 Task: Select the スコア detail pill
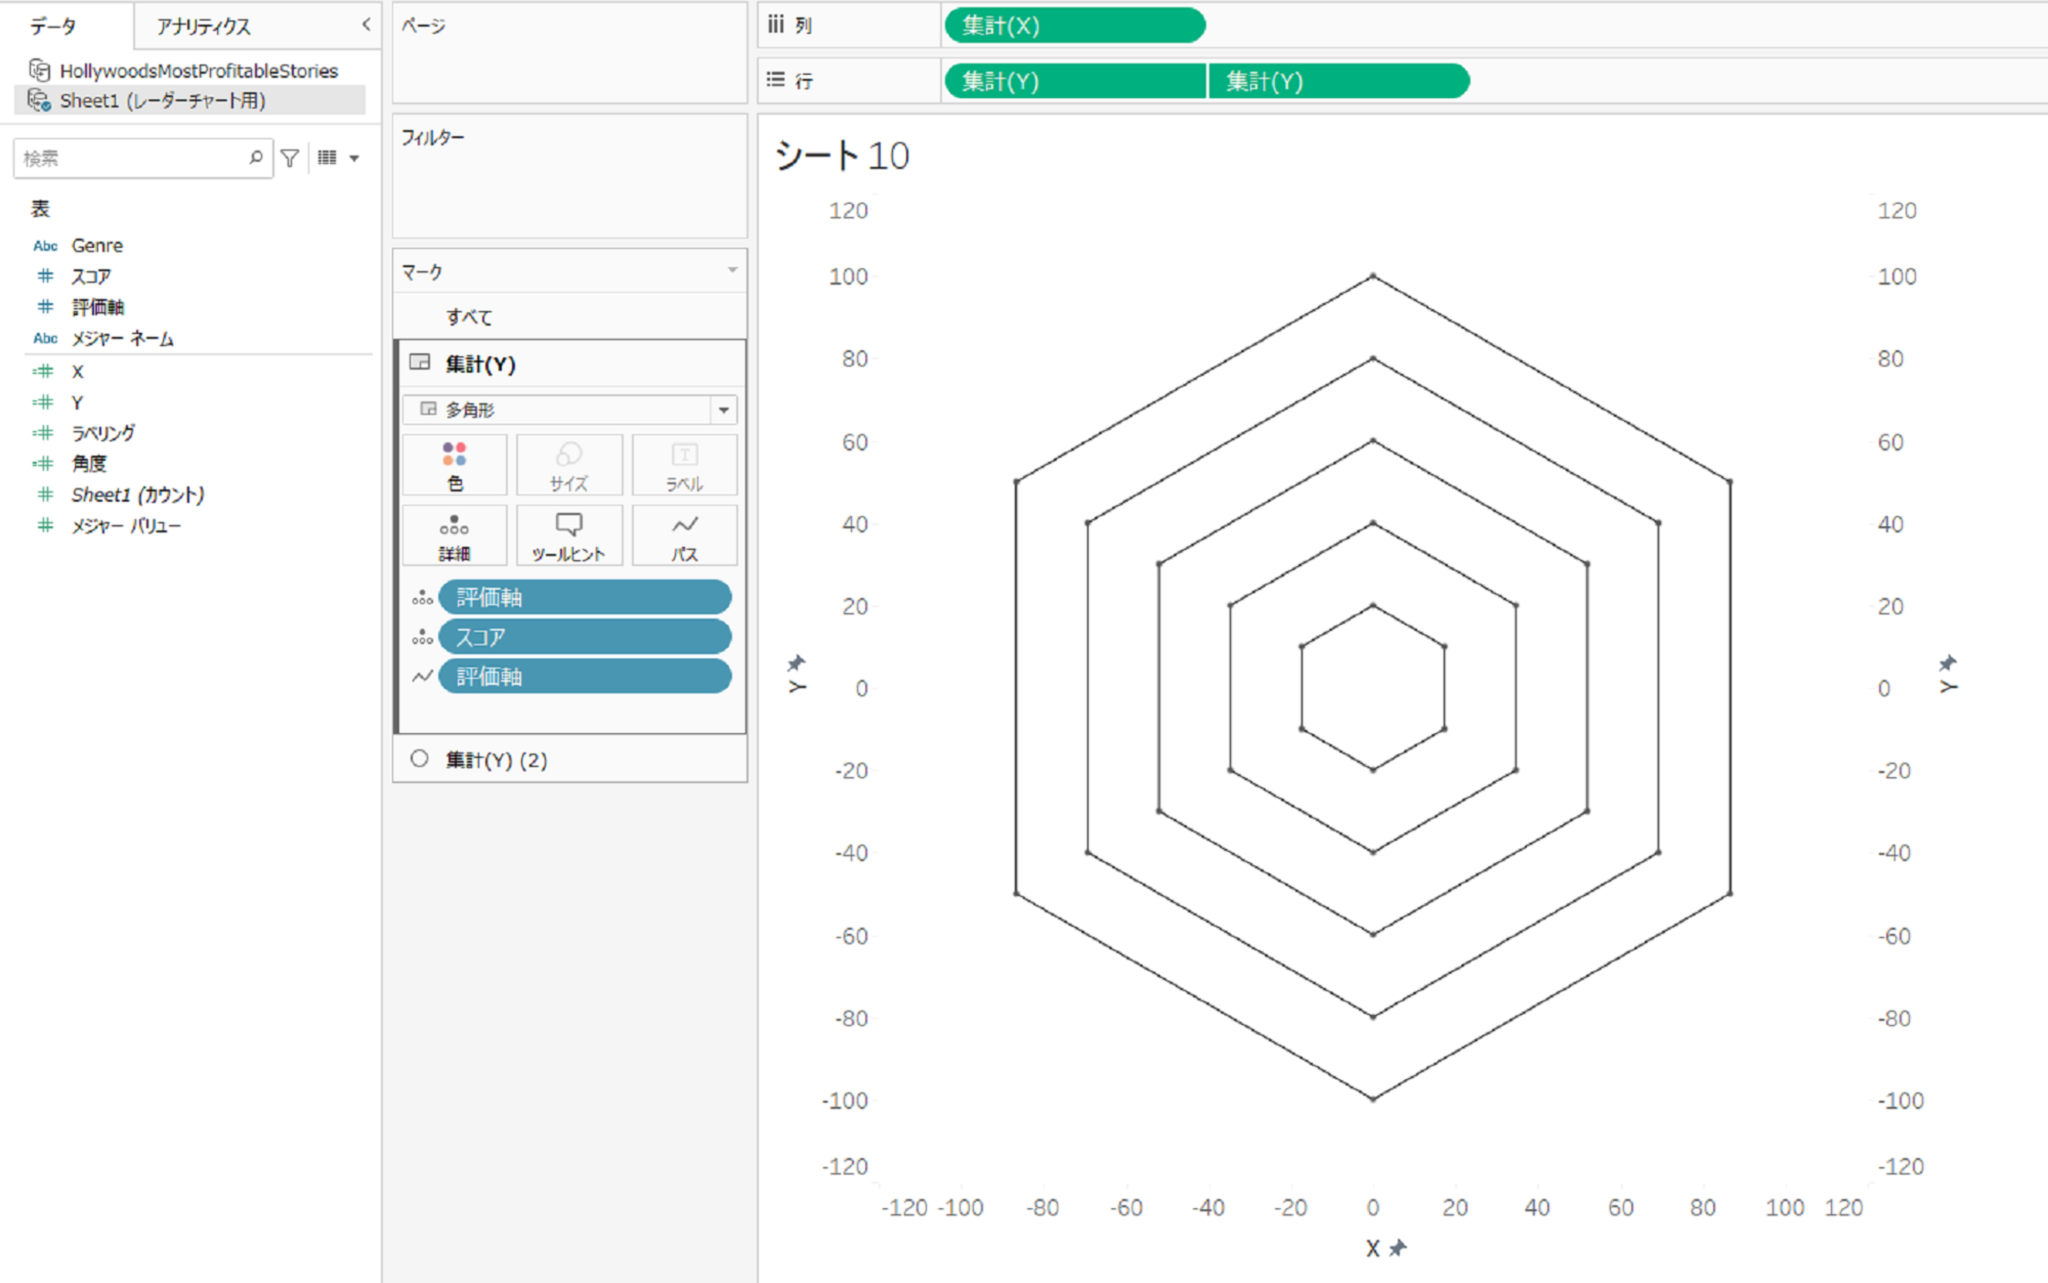[584, 637]
